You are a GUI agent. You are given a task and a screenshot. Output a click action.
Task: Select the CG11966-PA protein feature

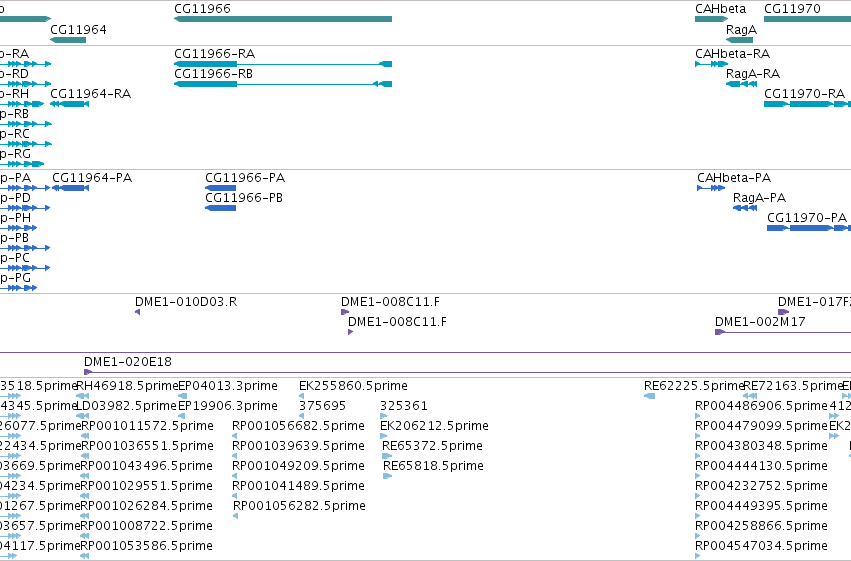(220, 188)
